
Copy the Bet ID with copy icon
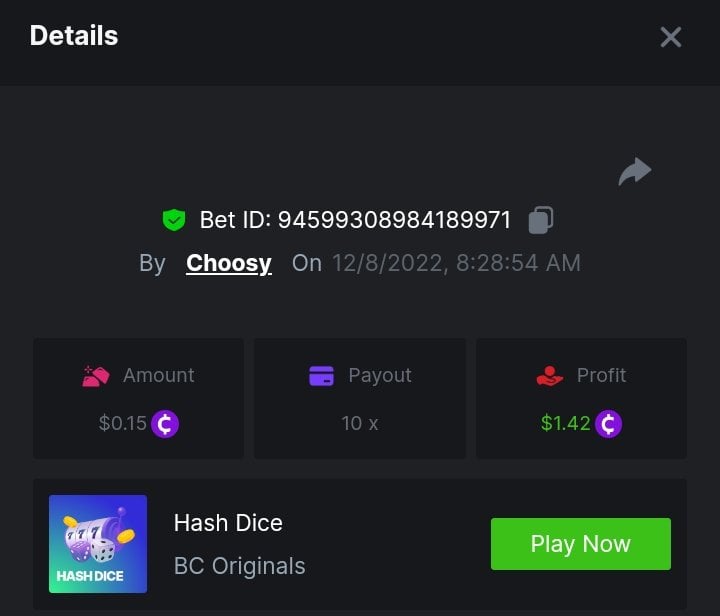tap(540, 219)
